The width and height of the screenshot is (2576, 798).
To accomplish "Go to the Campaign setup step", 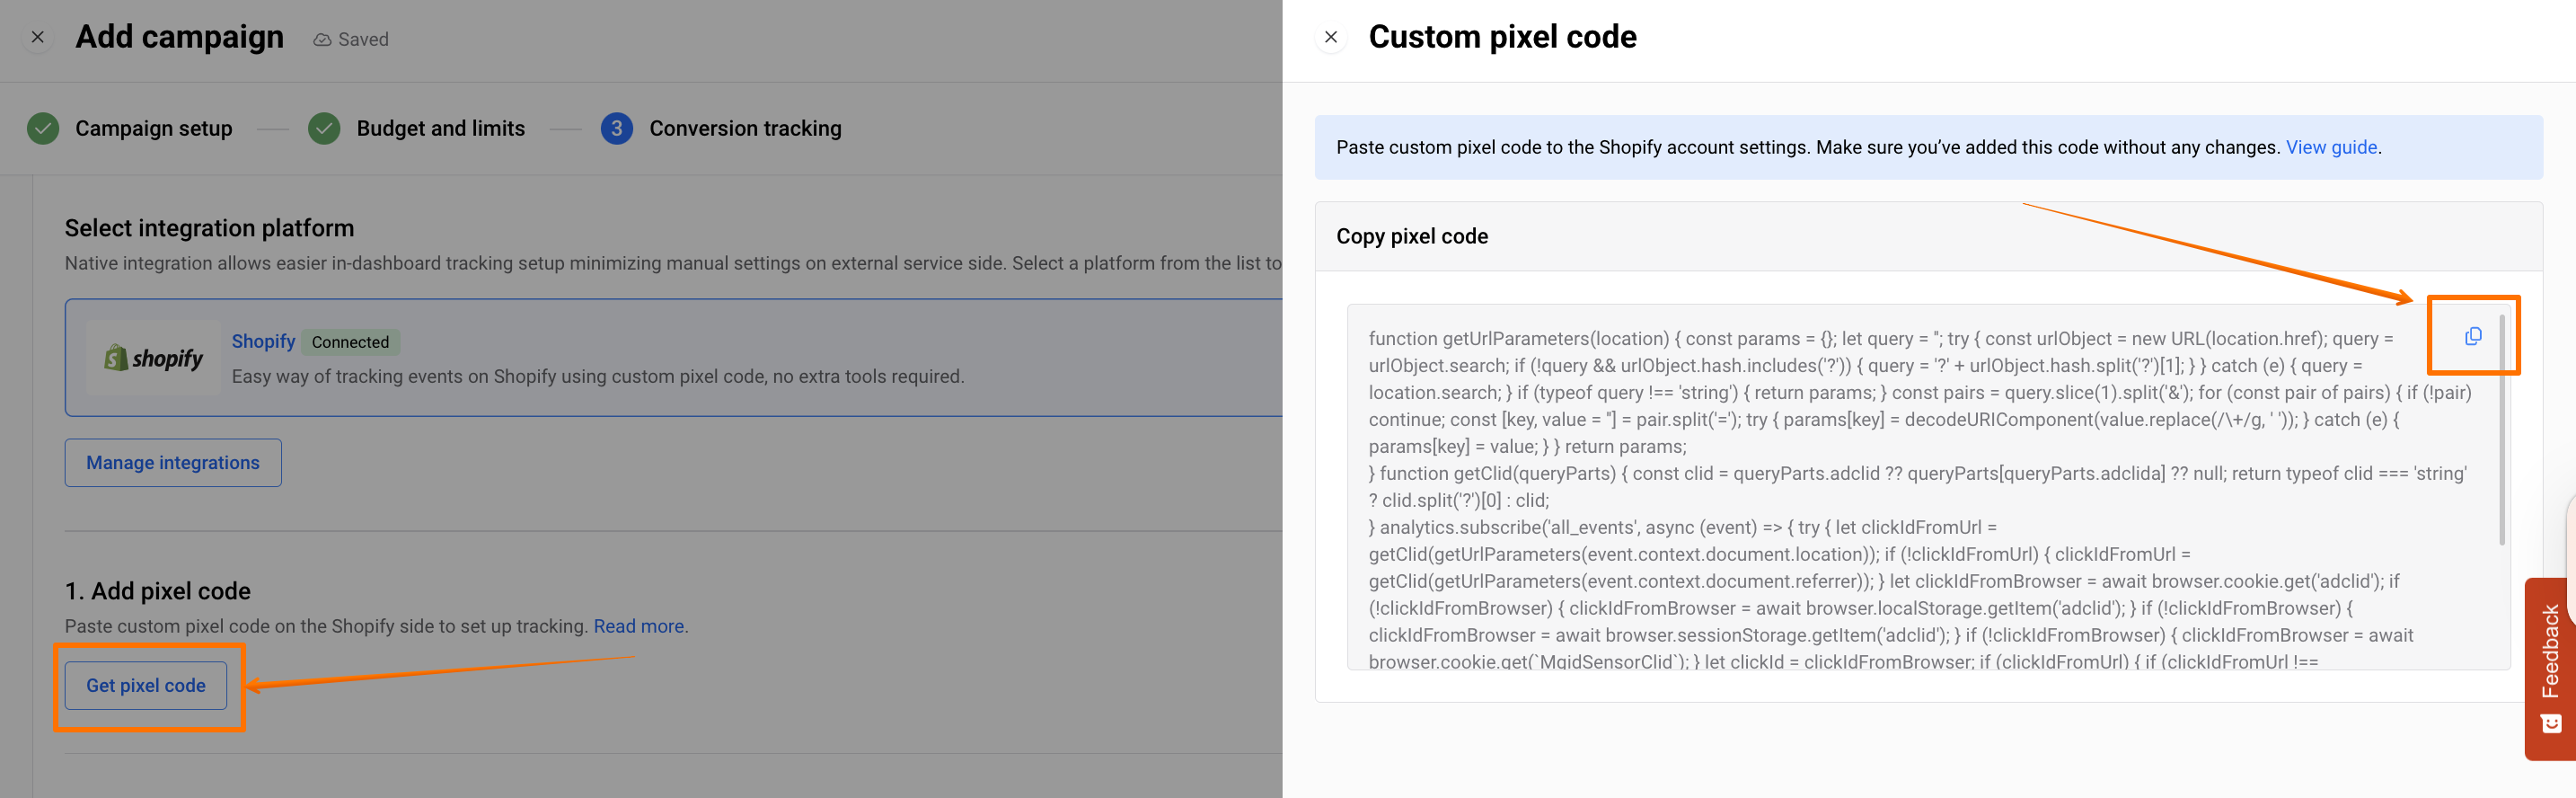I will tap(153, 128).
